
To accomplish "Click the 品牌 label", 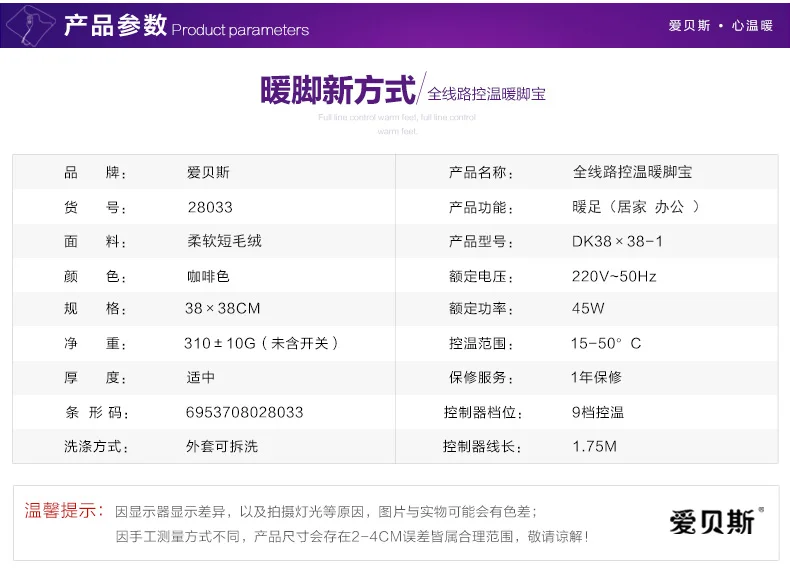I will click(x=95, y=173).
